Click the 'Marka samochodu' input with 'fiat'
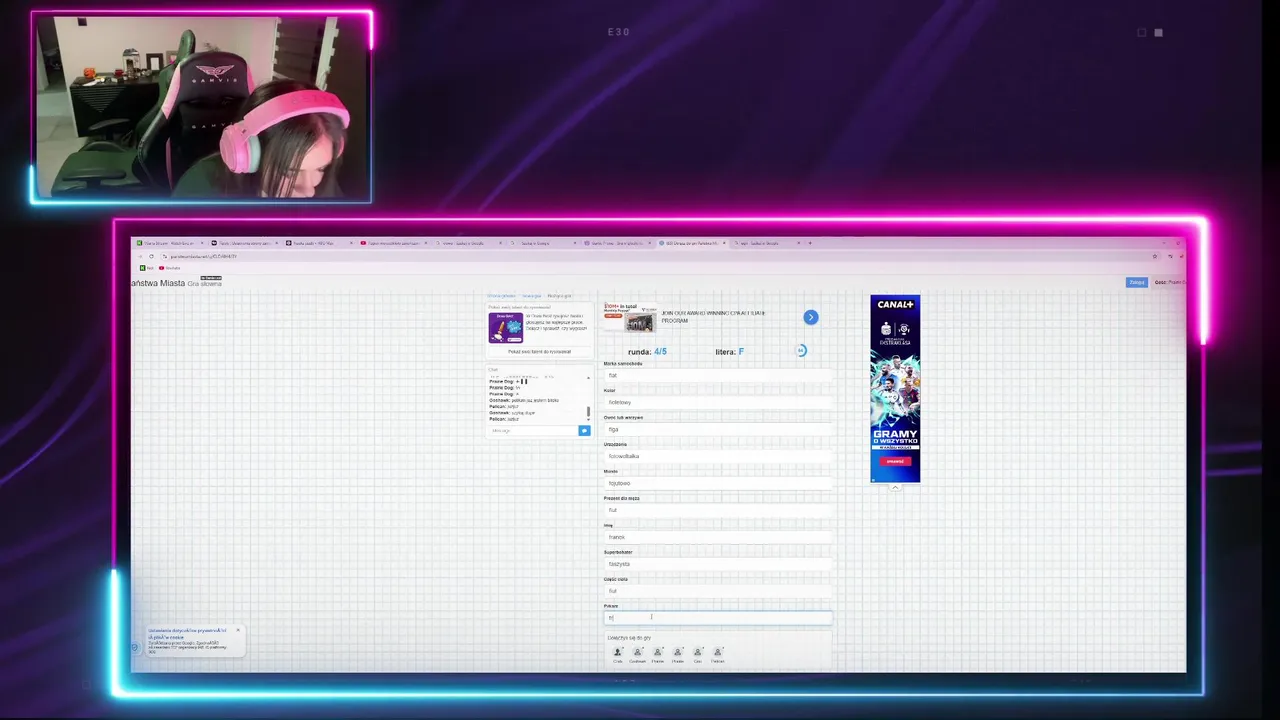Screen dimensions: 1280x720 [x=718, y=375]
